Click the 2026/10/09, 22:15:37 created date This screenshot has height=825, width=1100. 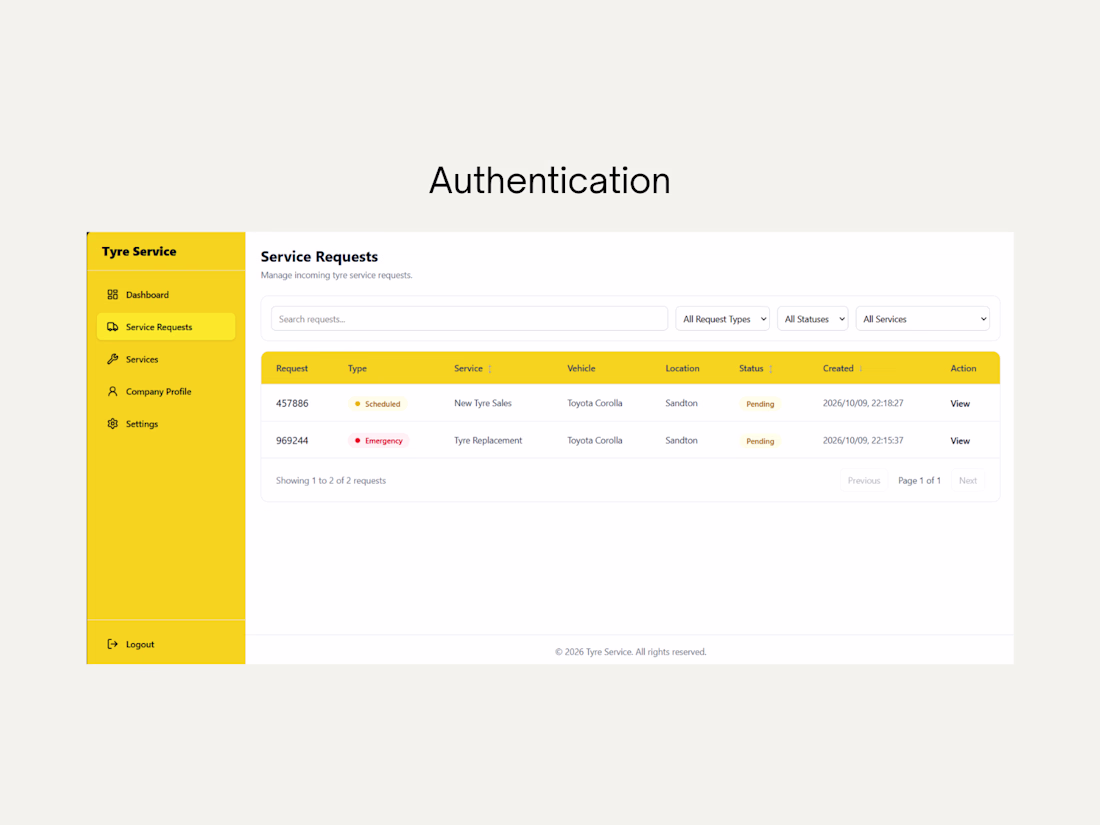[863, 441]
